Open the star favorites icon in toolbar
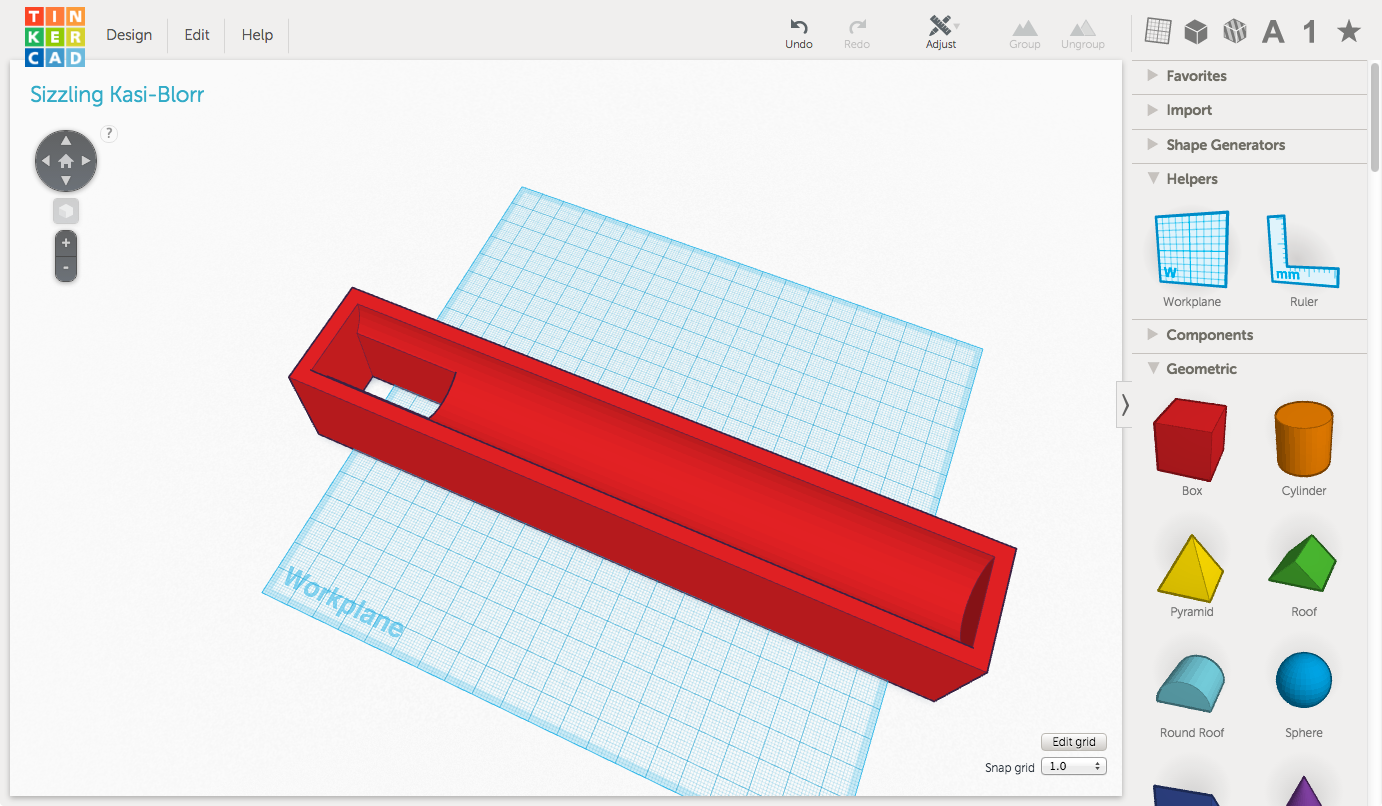Screen dimensions: 1382x806 pyautogui.click(x=1348, y=32)
